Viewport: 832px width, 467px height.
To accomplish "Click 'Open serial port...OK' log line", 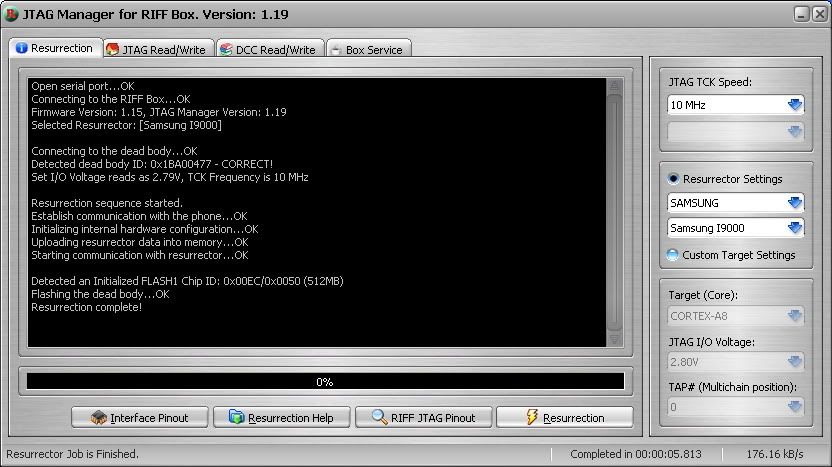I will pos(83,86).
